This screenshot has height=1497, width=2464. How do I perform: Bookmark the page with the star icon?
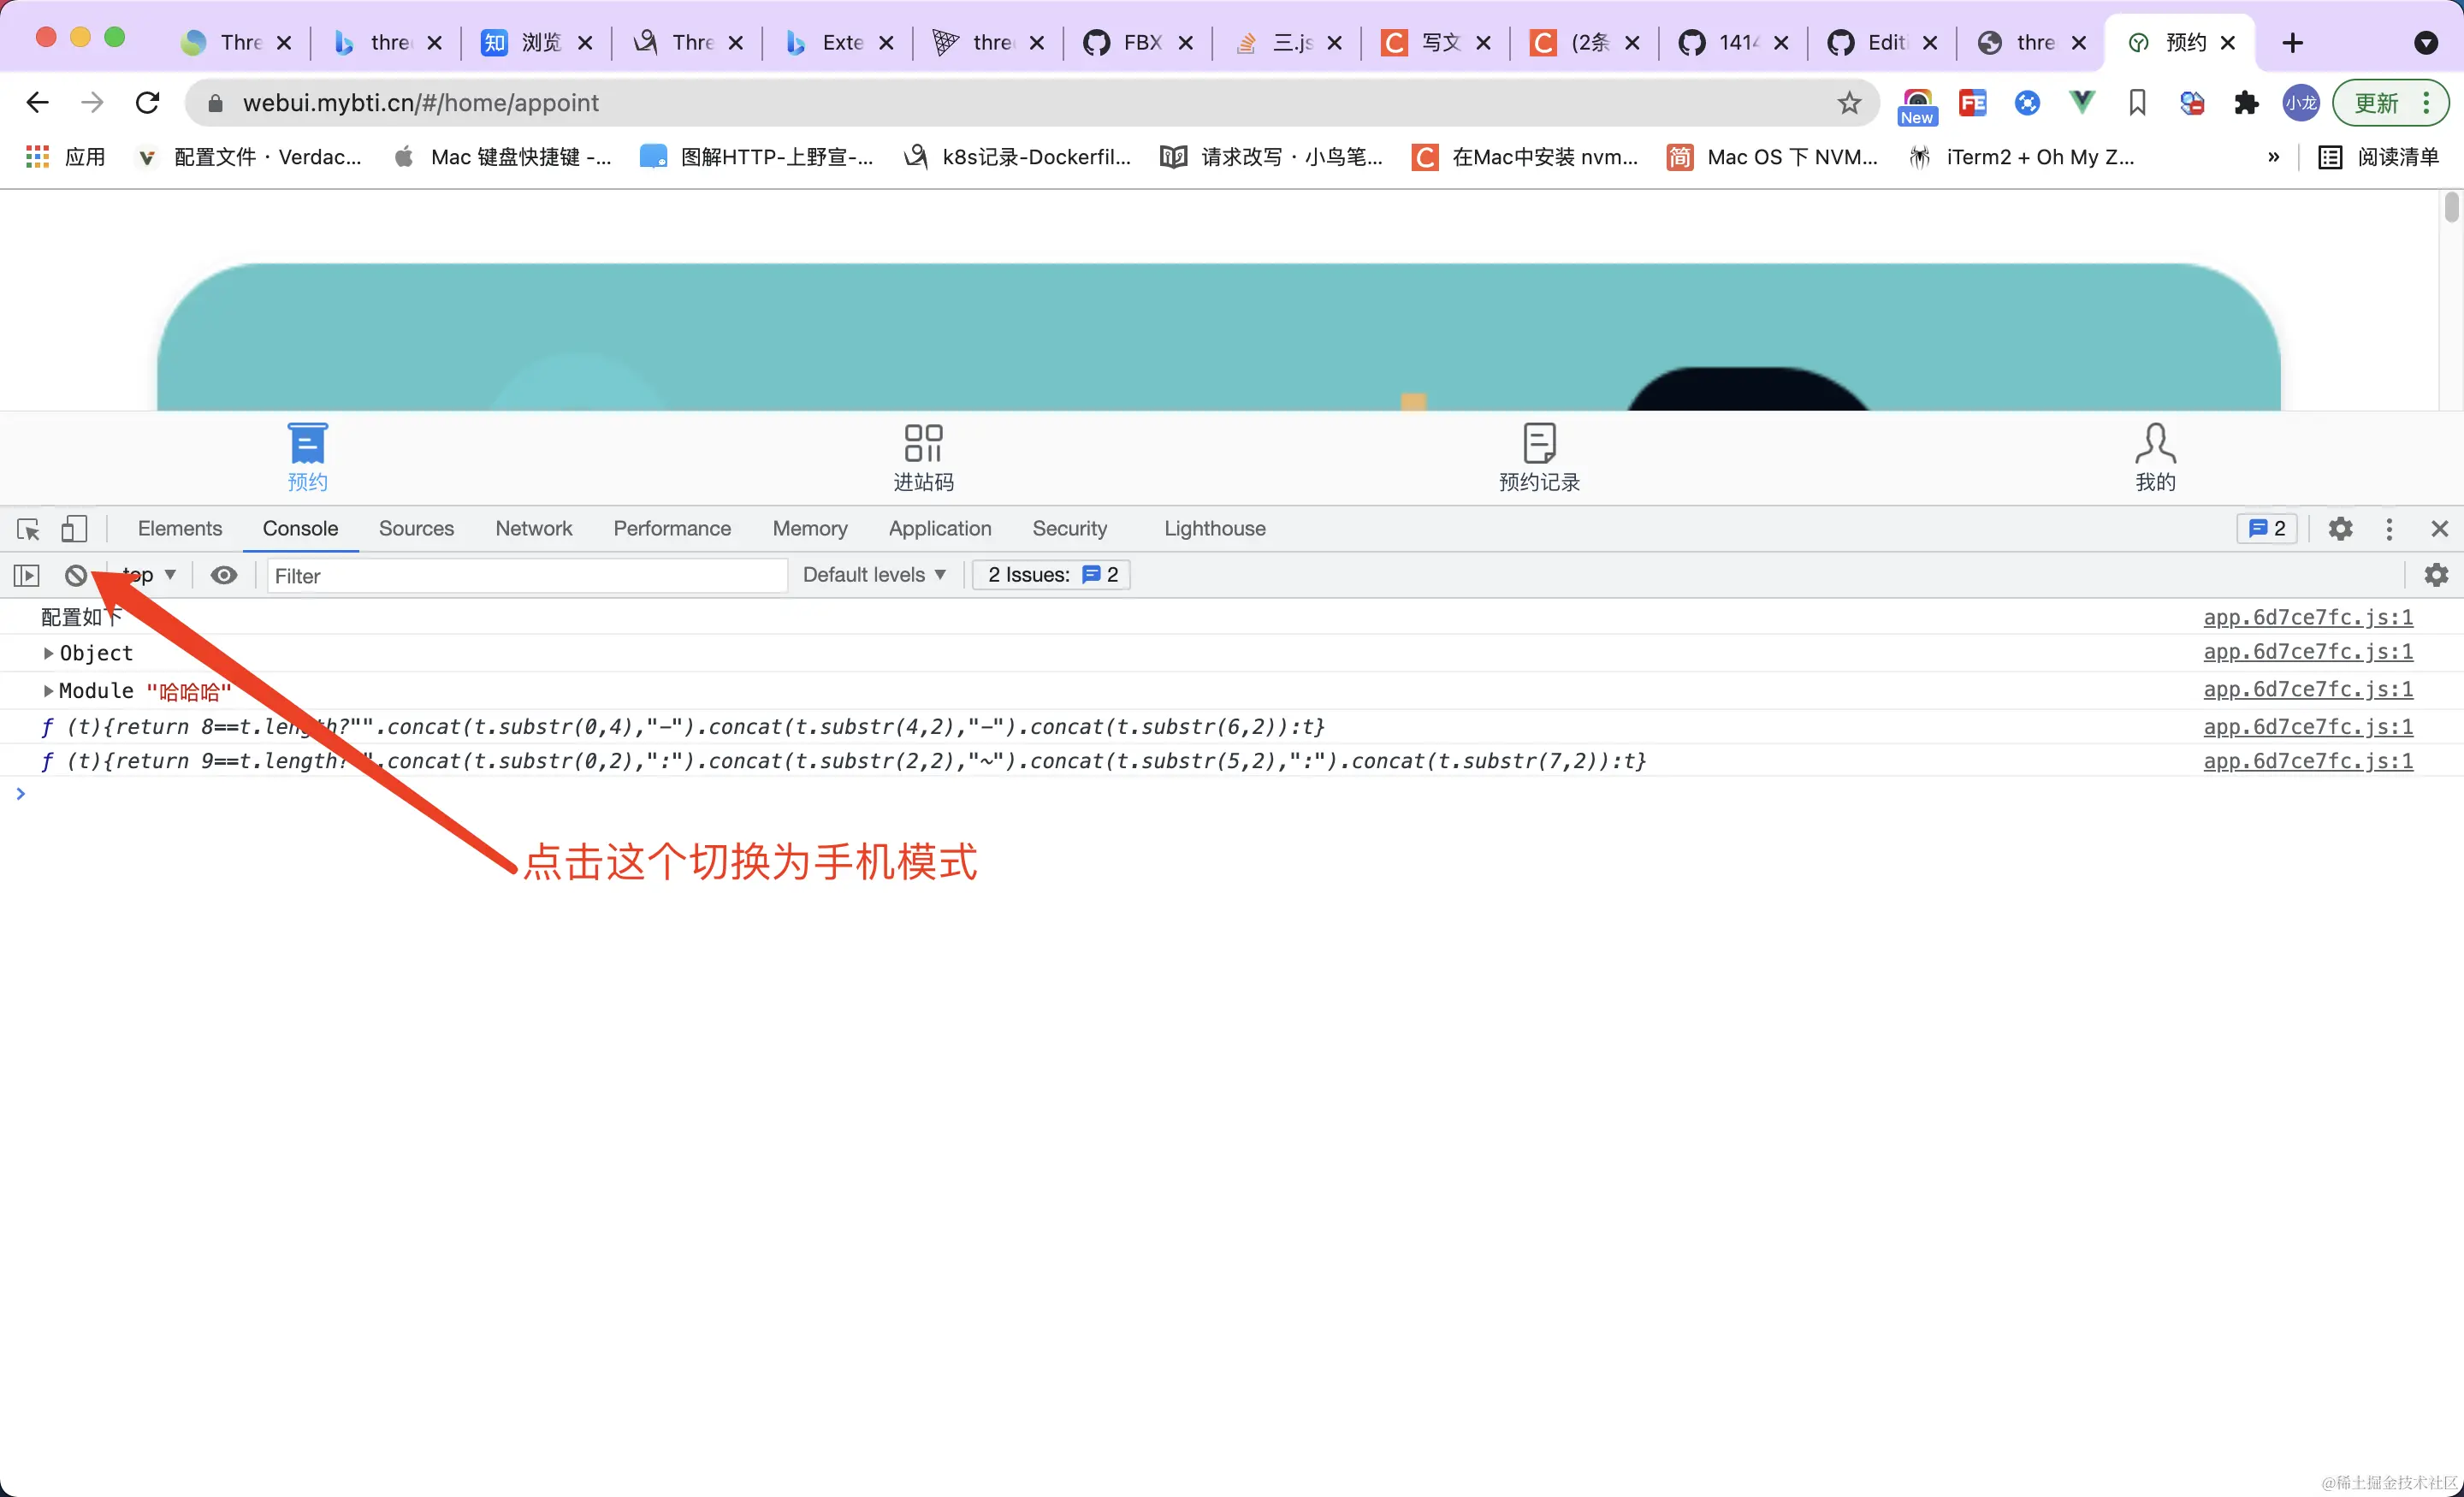[x=1849, y=103]
